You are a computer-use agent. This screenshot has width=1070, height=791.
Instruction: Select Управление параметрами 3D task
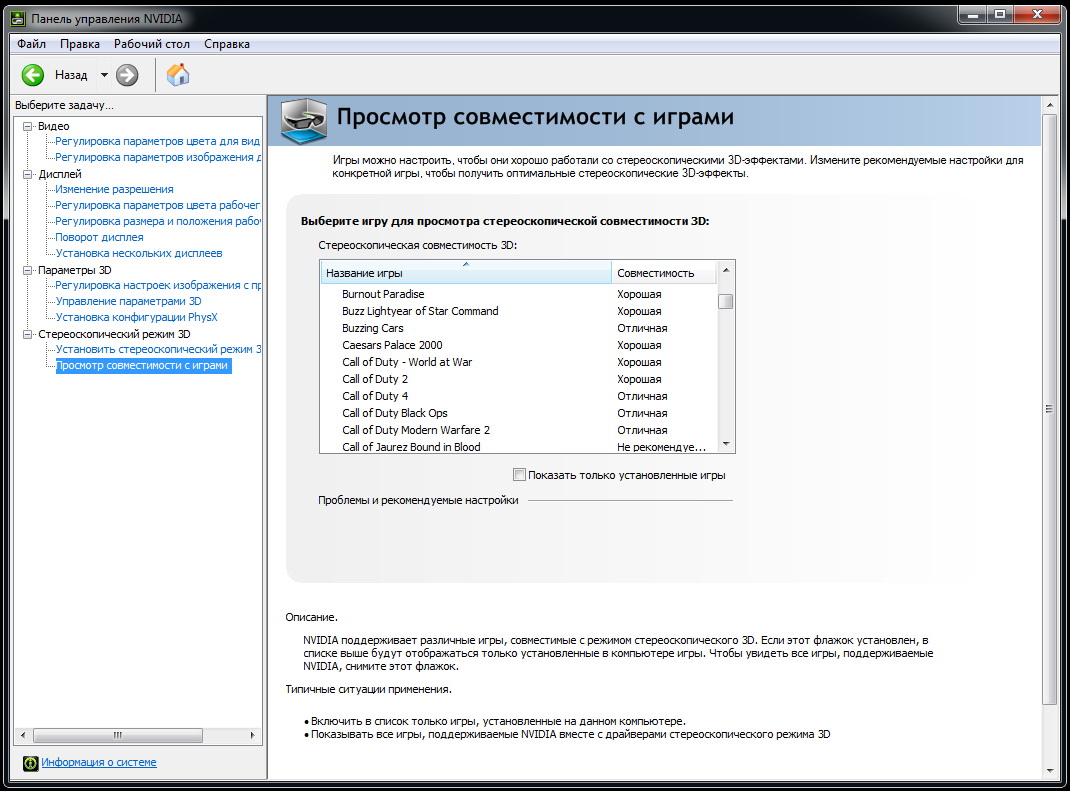(128, 301)
